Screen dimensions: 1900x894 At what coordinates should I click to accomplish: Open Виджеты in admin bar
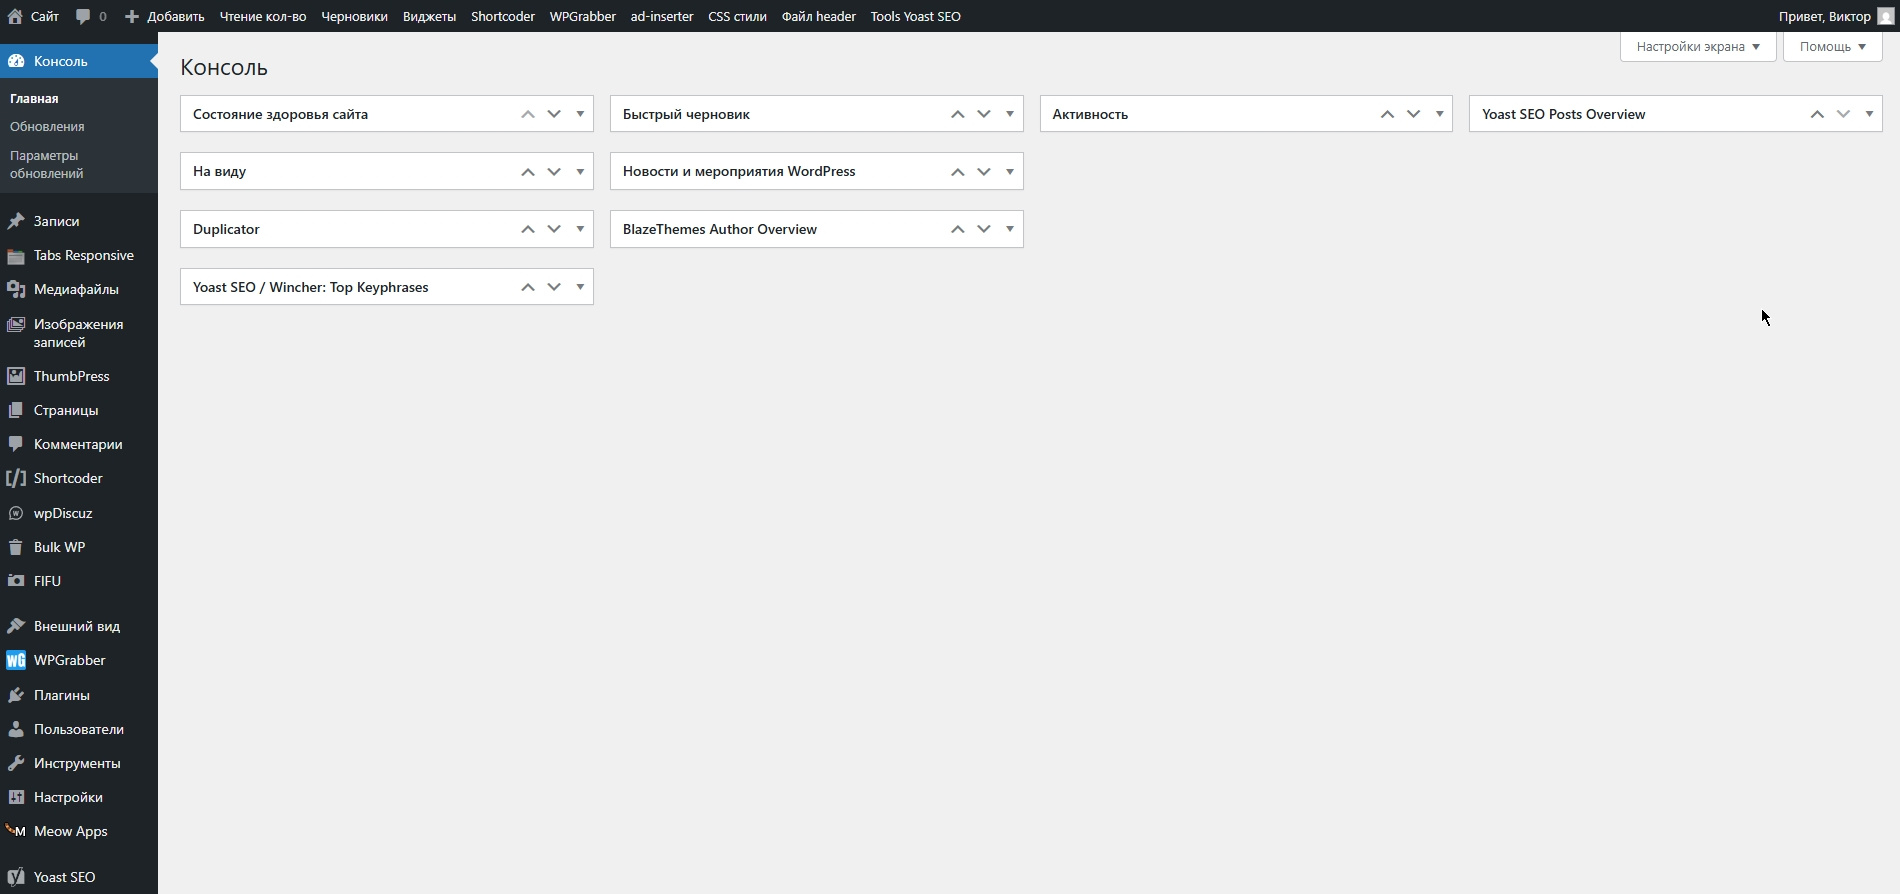click(x=429, y=16)
